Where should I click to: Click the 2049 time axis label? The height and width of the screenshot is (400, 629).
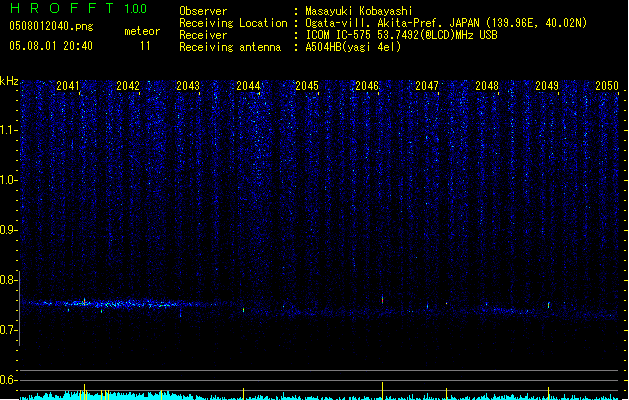(547, 85)
